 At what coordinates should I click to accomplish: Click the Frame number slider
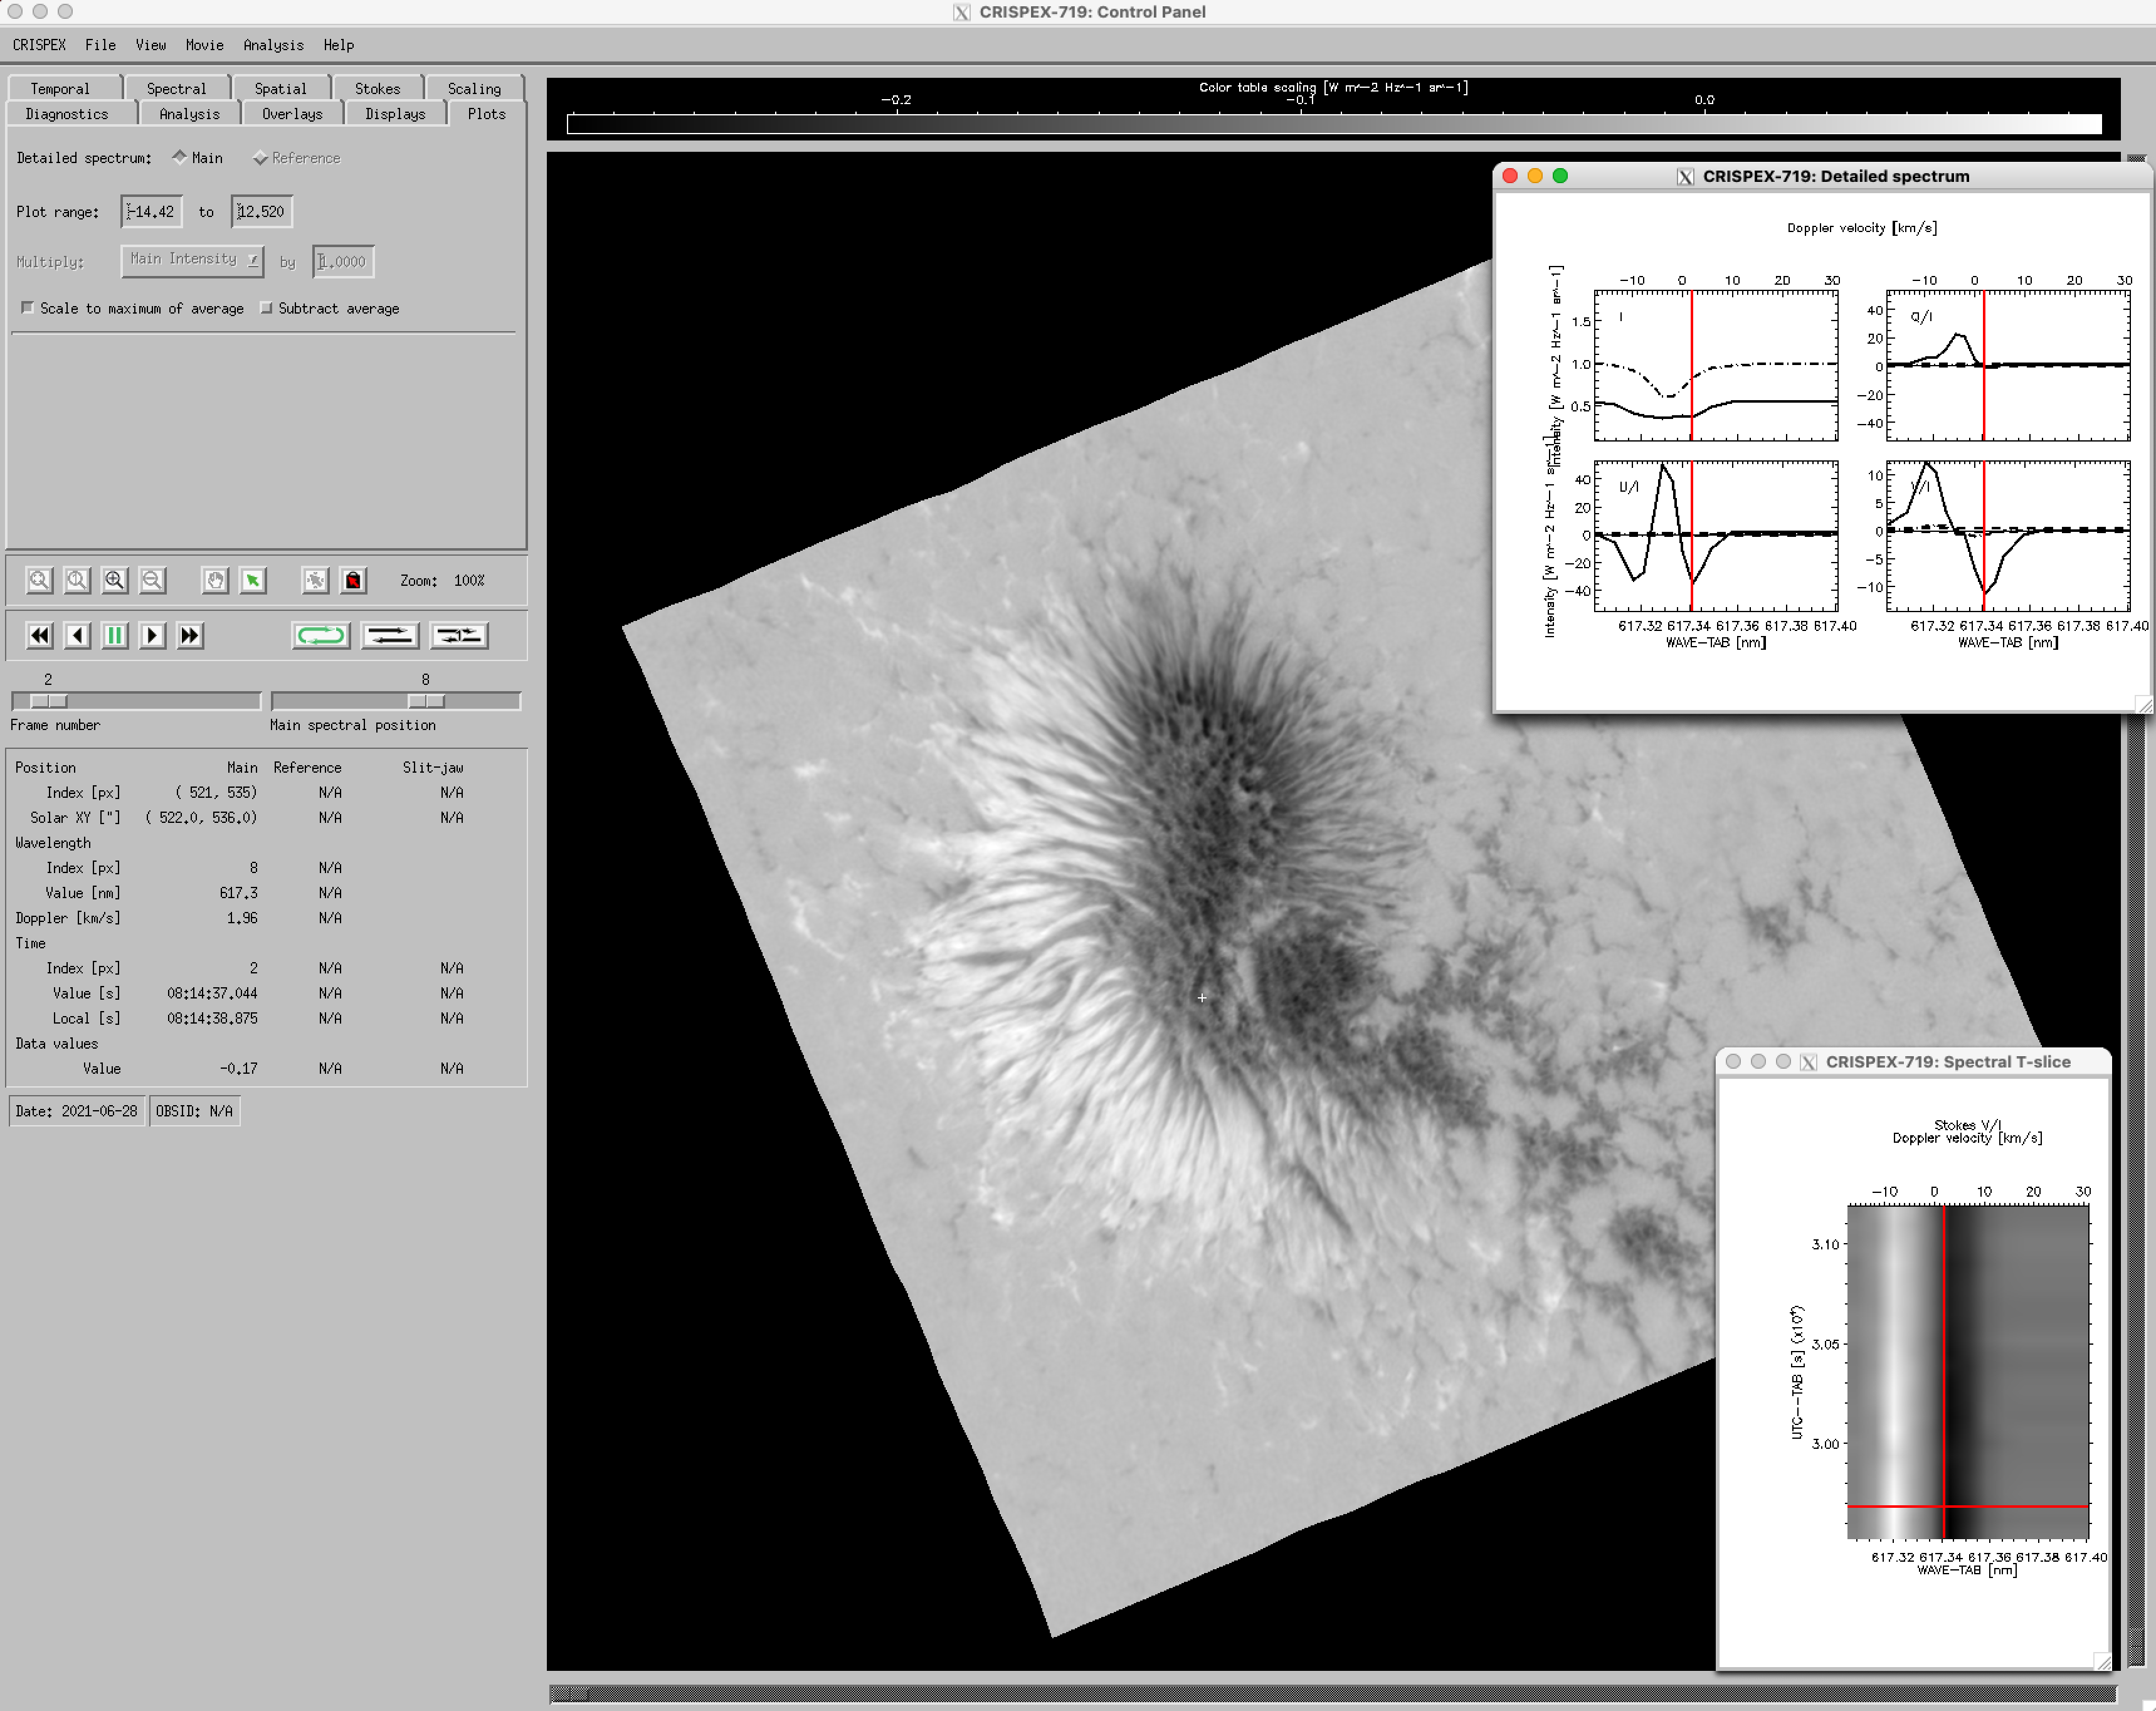point(135,701)
